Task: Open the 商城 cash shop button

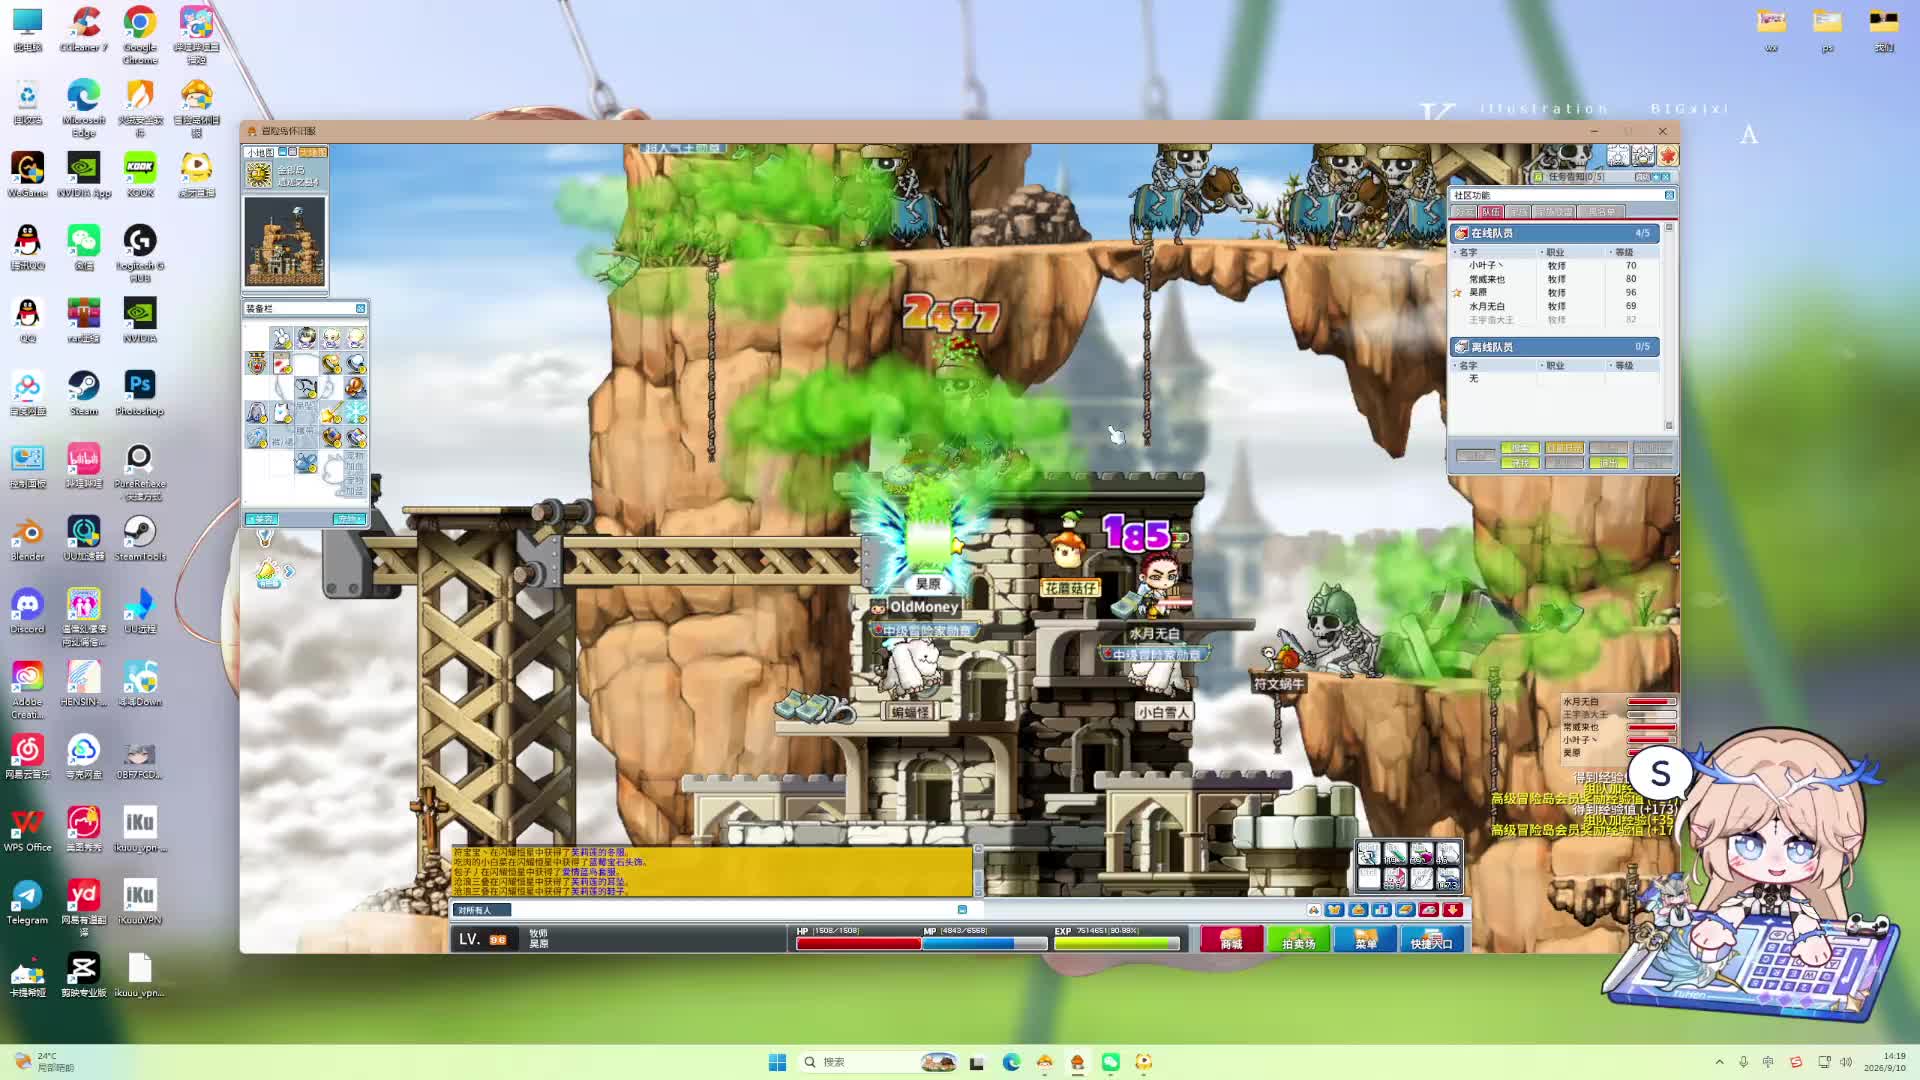Action: pos(1231,939)
